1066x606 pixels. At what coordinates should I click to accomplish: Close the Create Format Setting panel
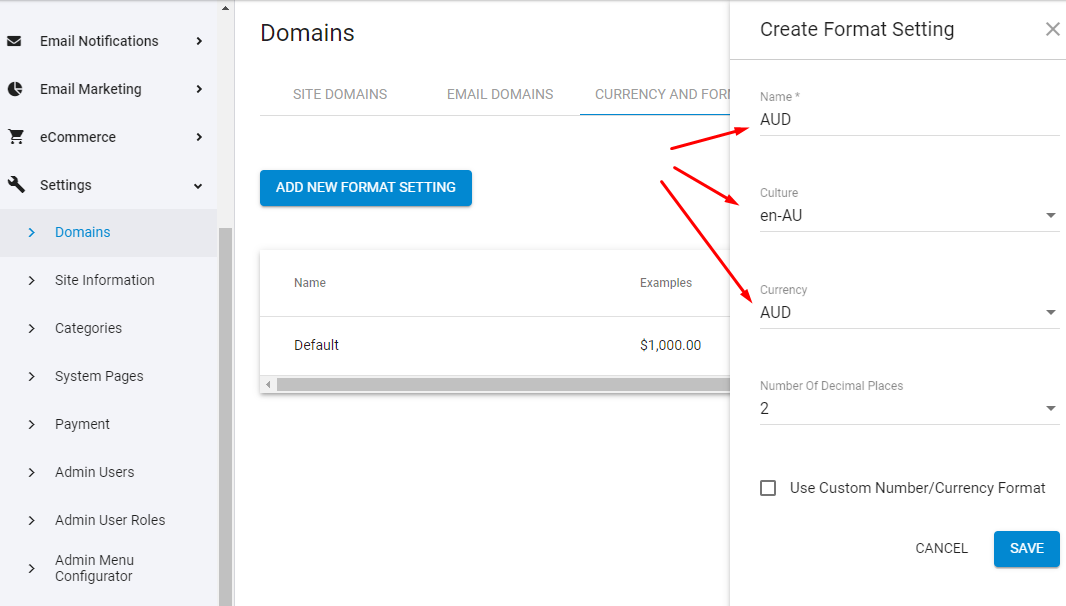(1052, 29)
